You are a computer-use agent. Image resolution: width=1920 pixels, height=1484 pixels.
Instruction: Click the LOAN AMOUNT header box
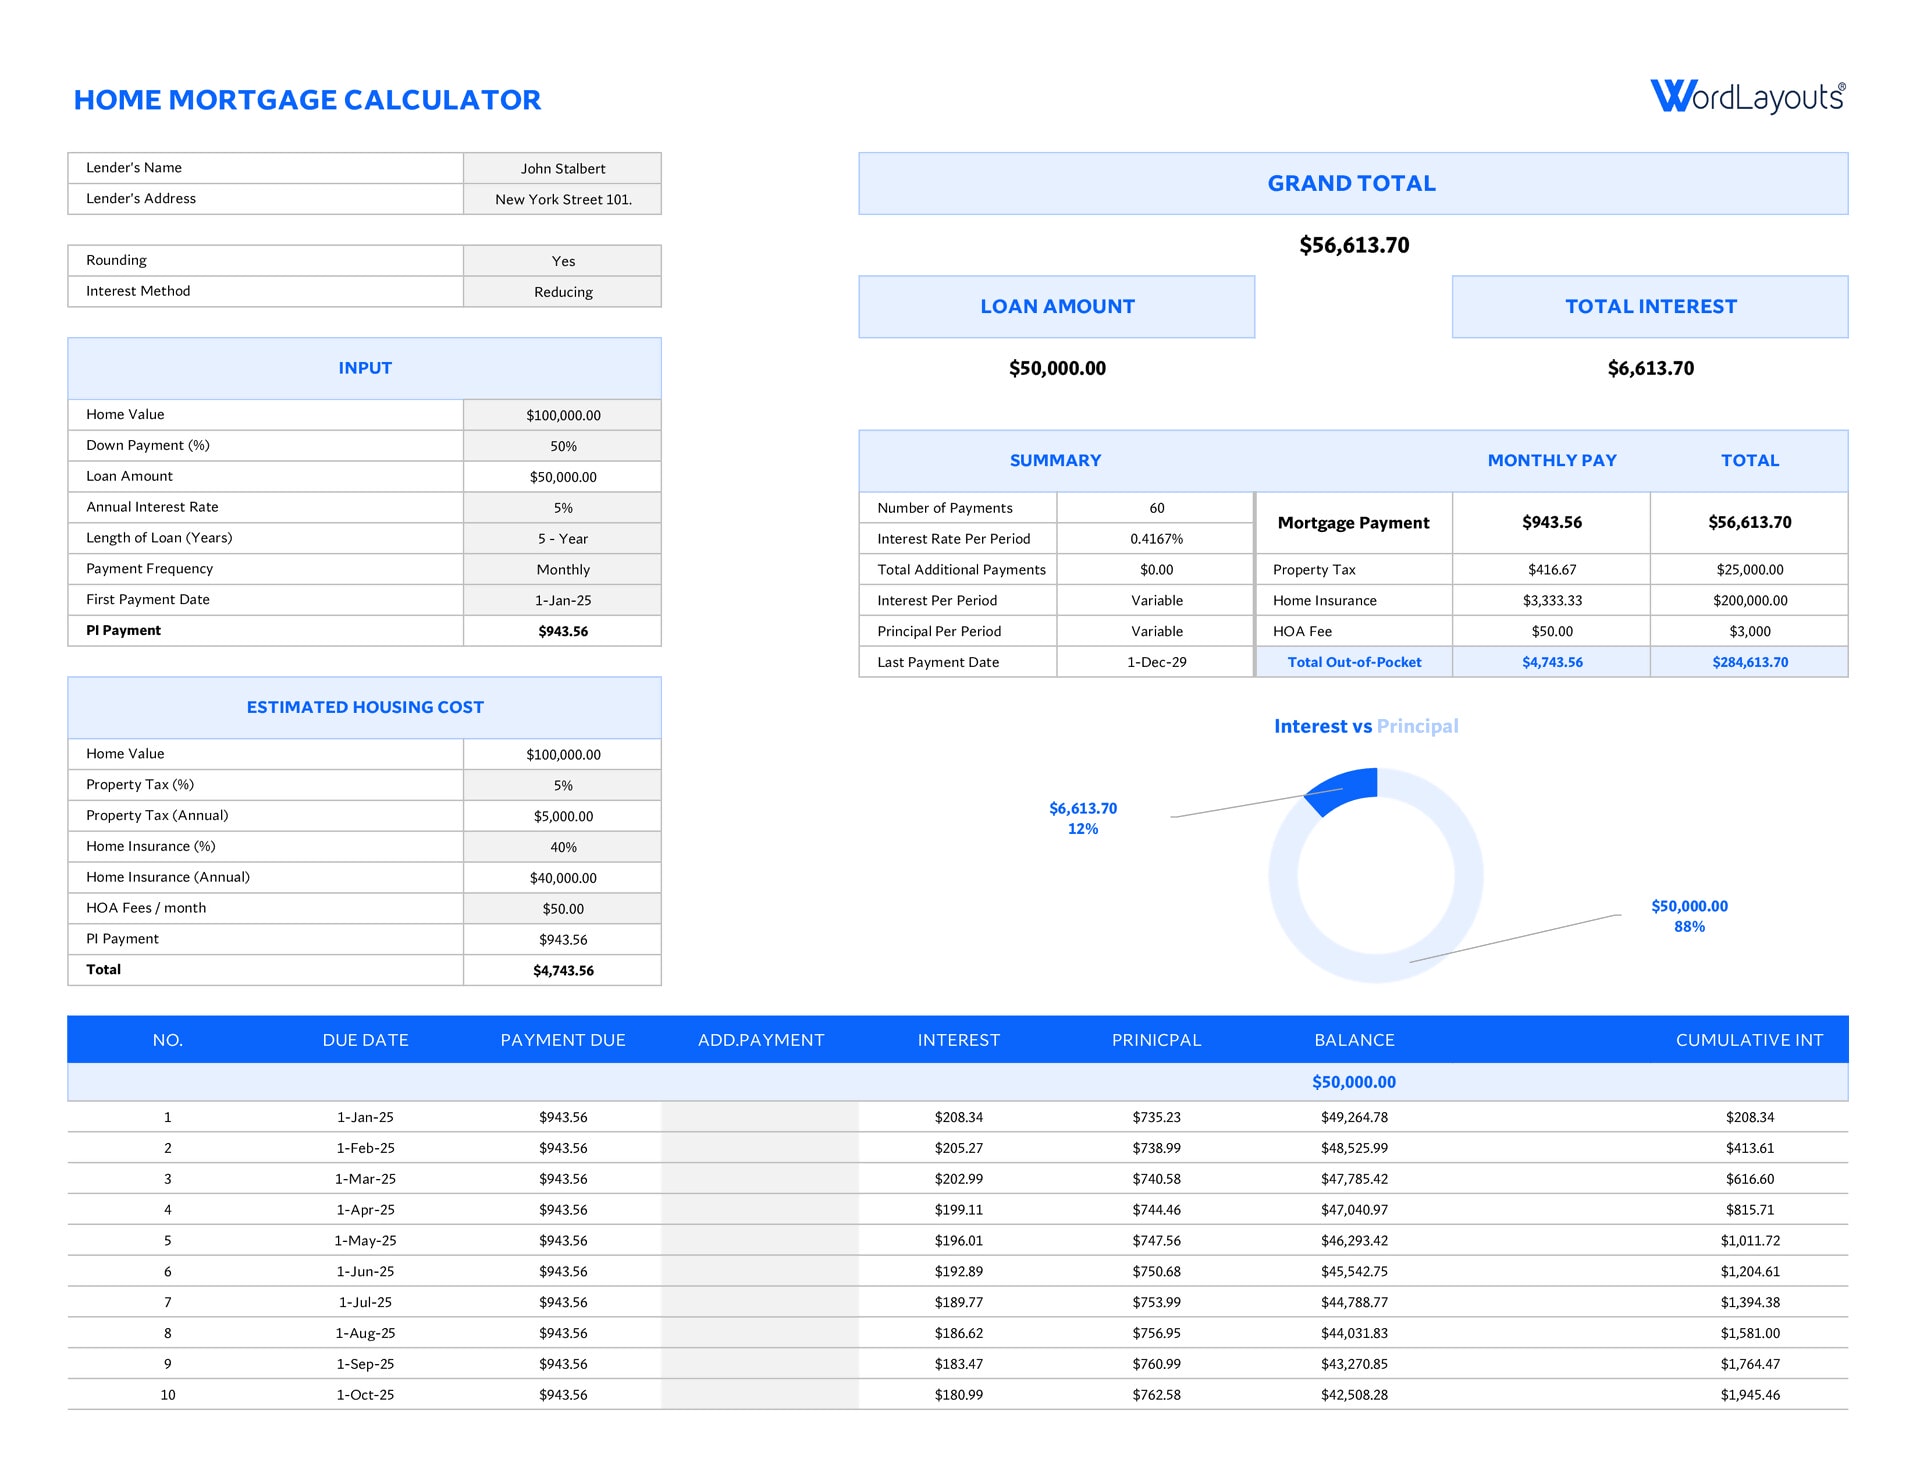pos(1057,307)
